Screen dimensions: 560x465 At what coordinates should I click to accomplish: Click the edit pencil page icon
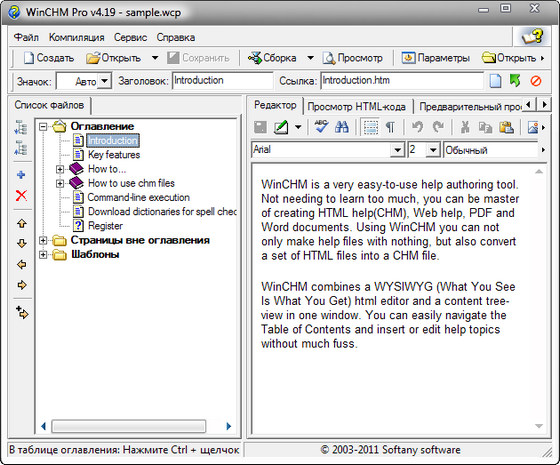pyautogui.click(x=281, y=127)
